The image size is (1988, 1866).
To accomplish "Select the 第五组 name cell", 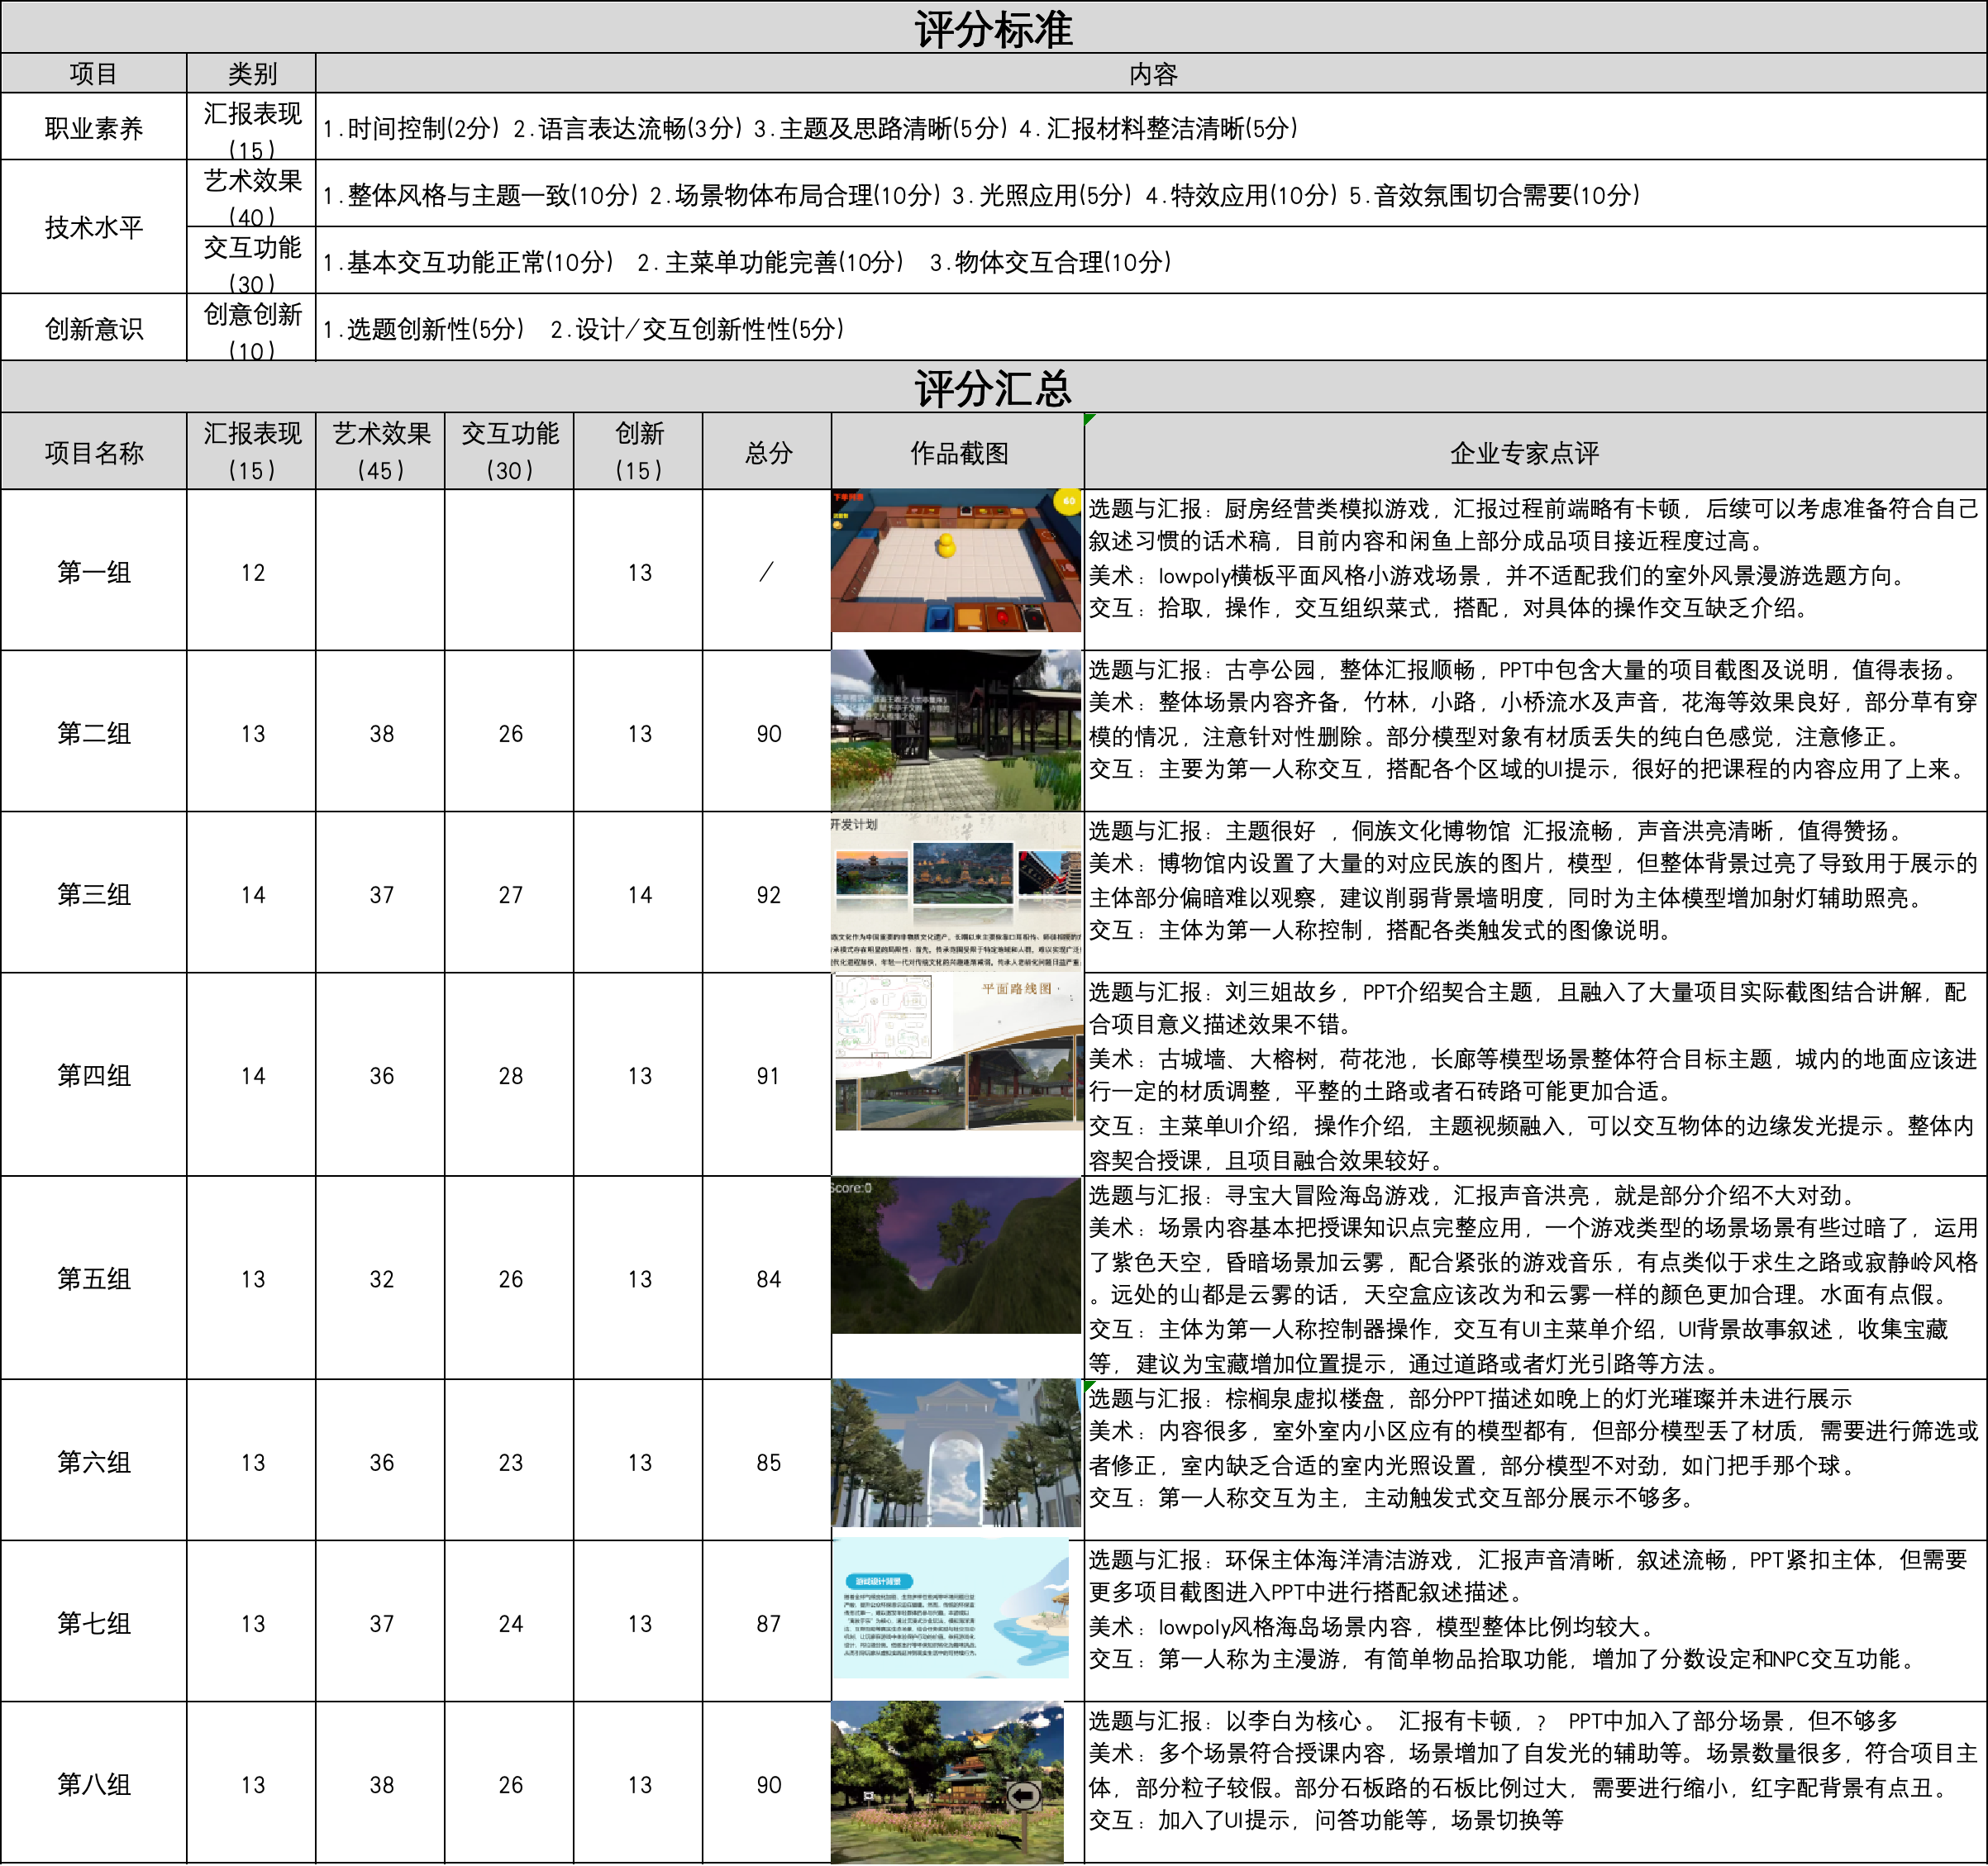I will pyautogui.click(x=94, y=1277).
